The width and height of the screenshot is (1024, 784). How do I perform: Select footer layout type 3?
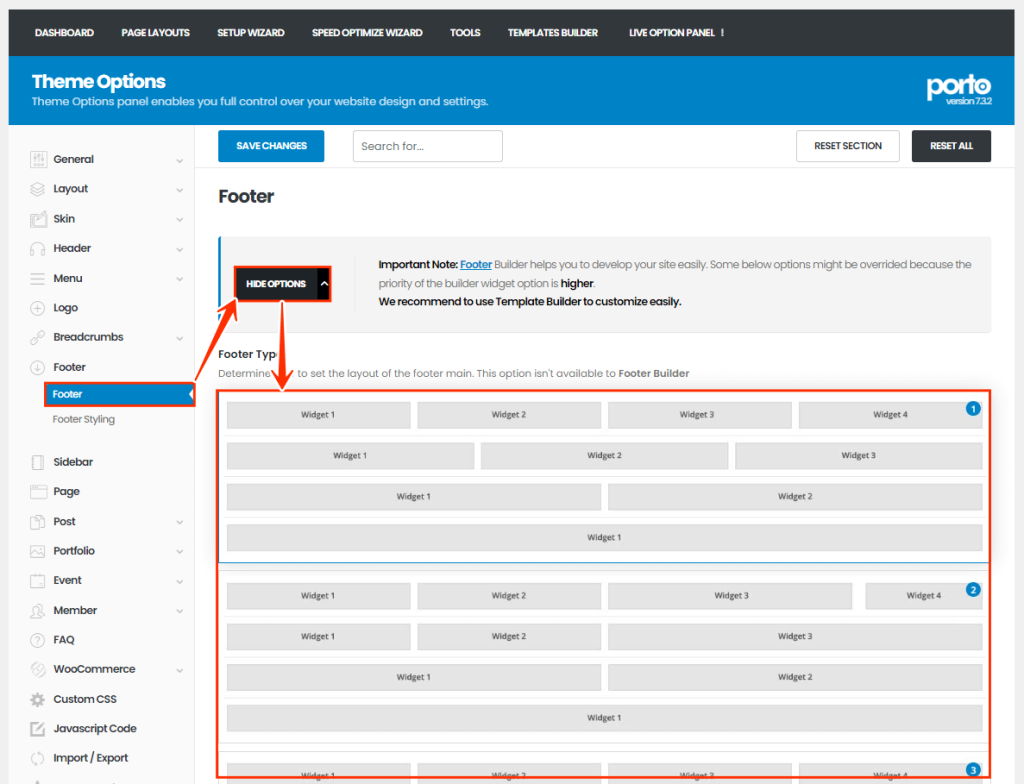(x=973, y=769)
